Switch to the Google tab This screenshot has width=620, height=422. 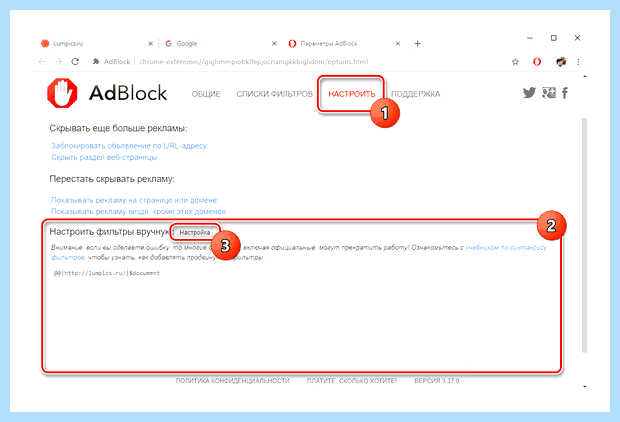[219, 44]
